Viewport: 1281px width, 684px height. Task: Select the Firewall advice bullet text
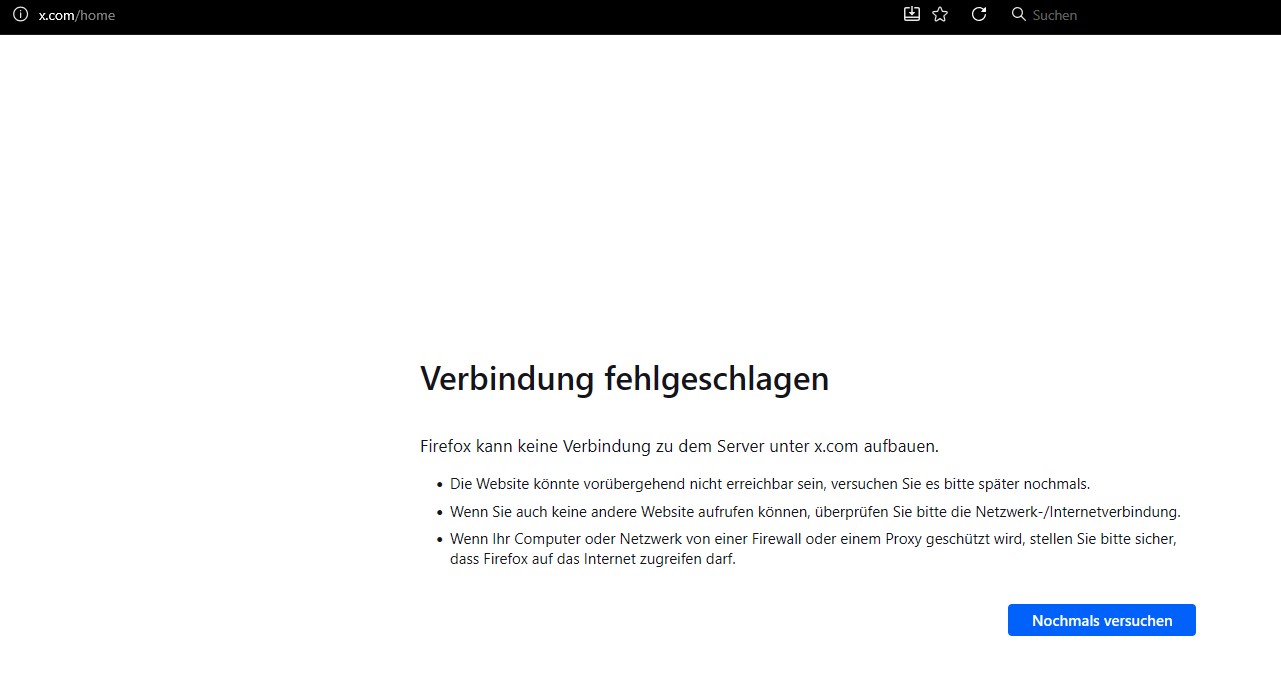tap(813, 548)
